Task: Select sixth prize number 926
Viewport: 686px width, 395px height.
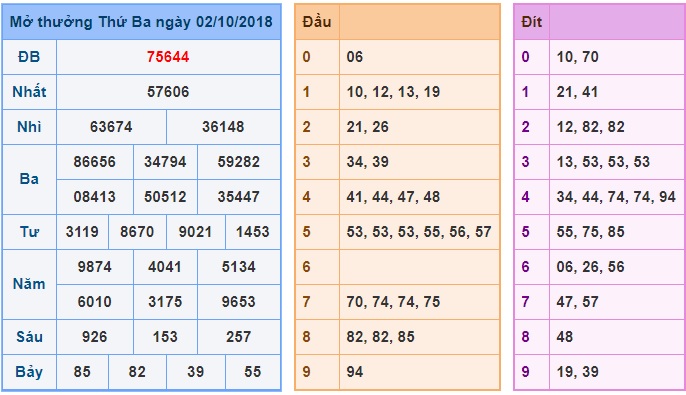Action: (x=94, y=337)
